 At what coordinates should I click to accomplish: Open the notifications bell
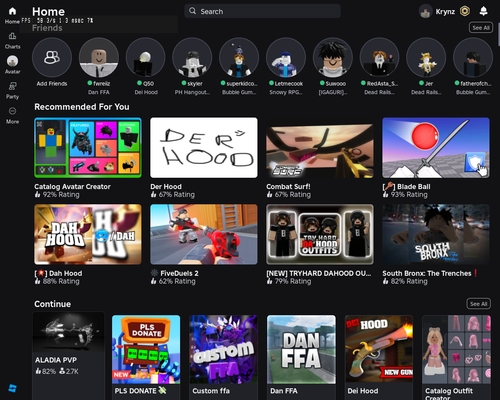pos(483,11)
